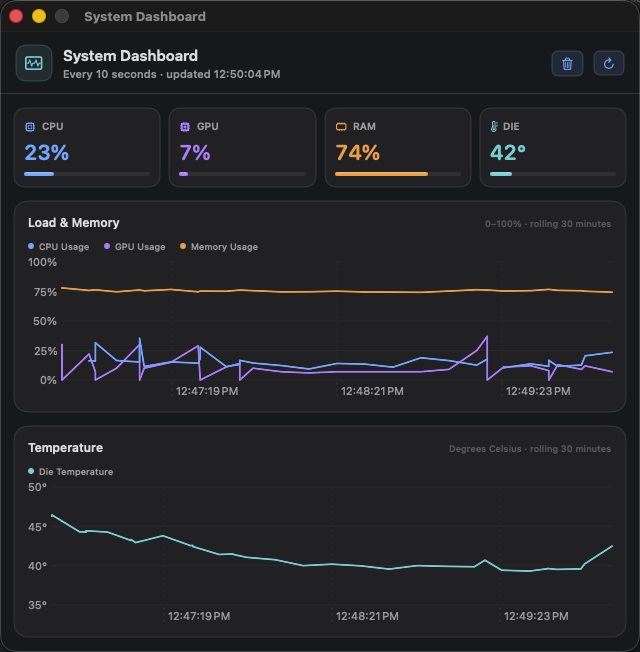Click the 7% GPU value
The image size is (640, 652).
click(195, 153)
